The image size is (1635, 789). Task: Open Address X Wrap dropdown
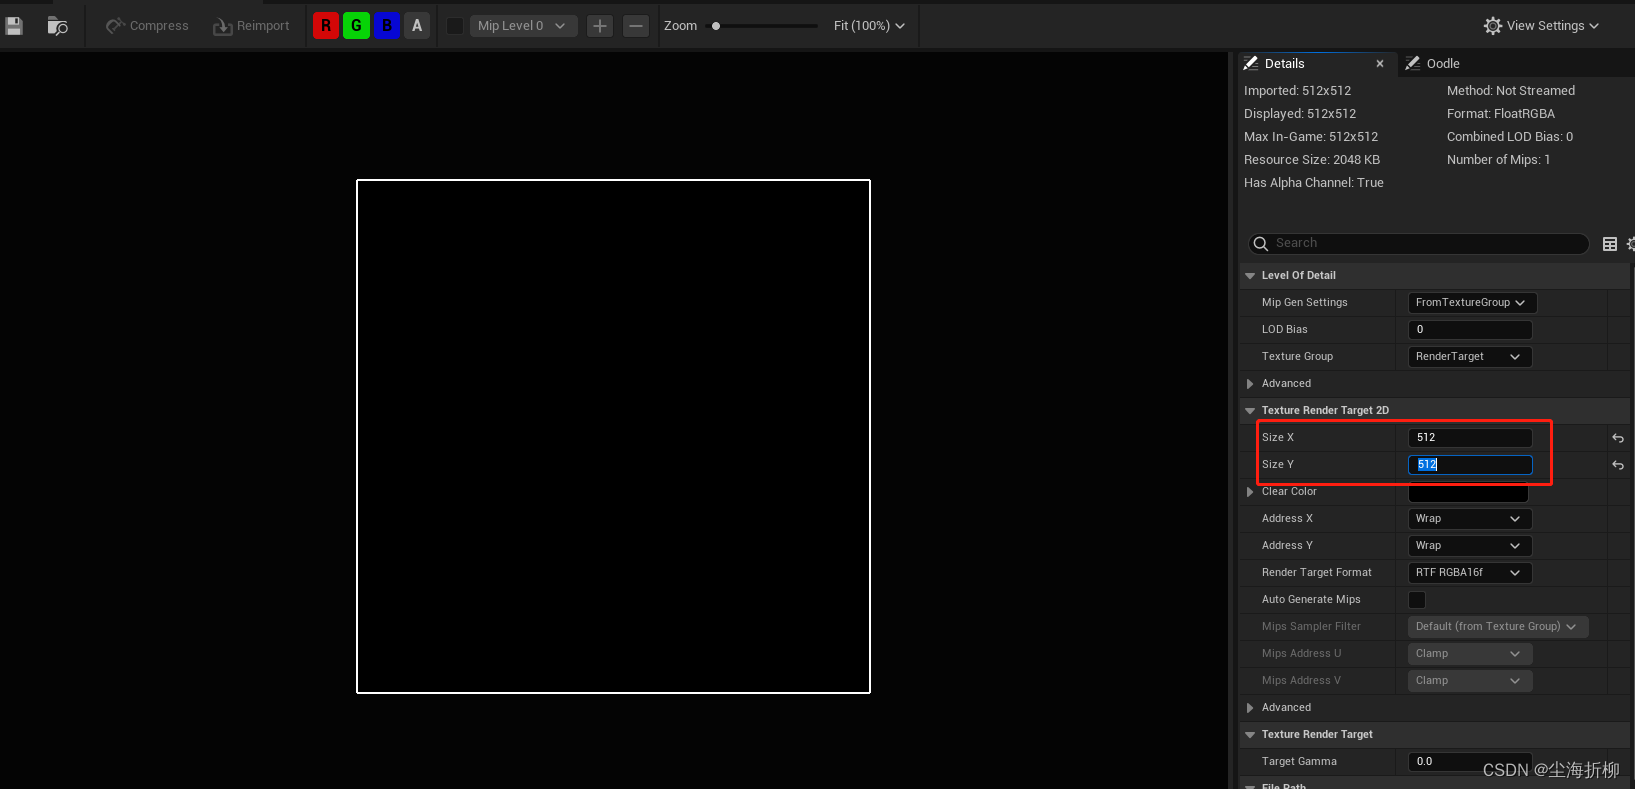pos(1470,519)
